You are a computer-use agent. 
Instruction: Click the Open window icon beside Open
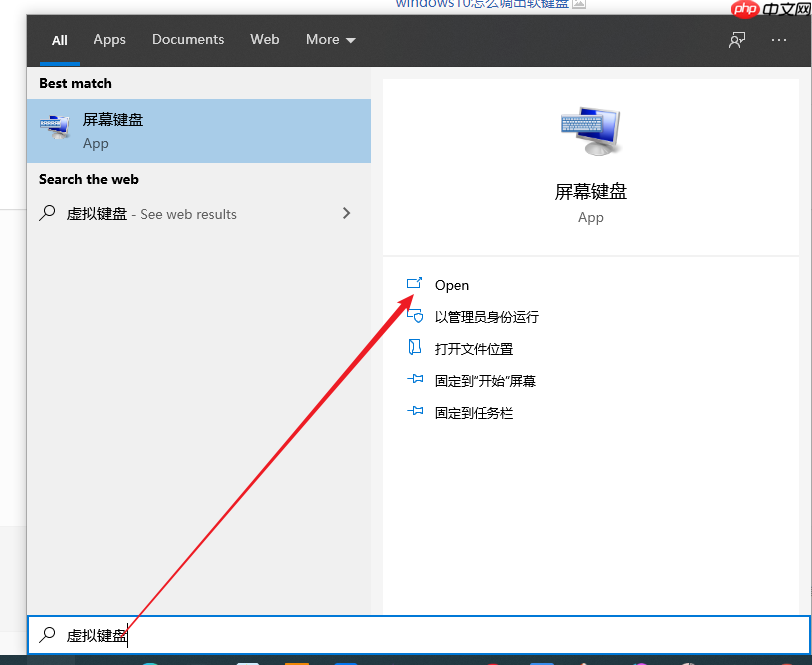click(x=415, y=285)
